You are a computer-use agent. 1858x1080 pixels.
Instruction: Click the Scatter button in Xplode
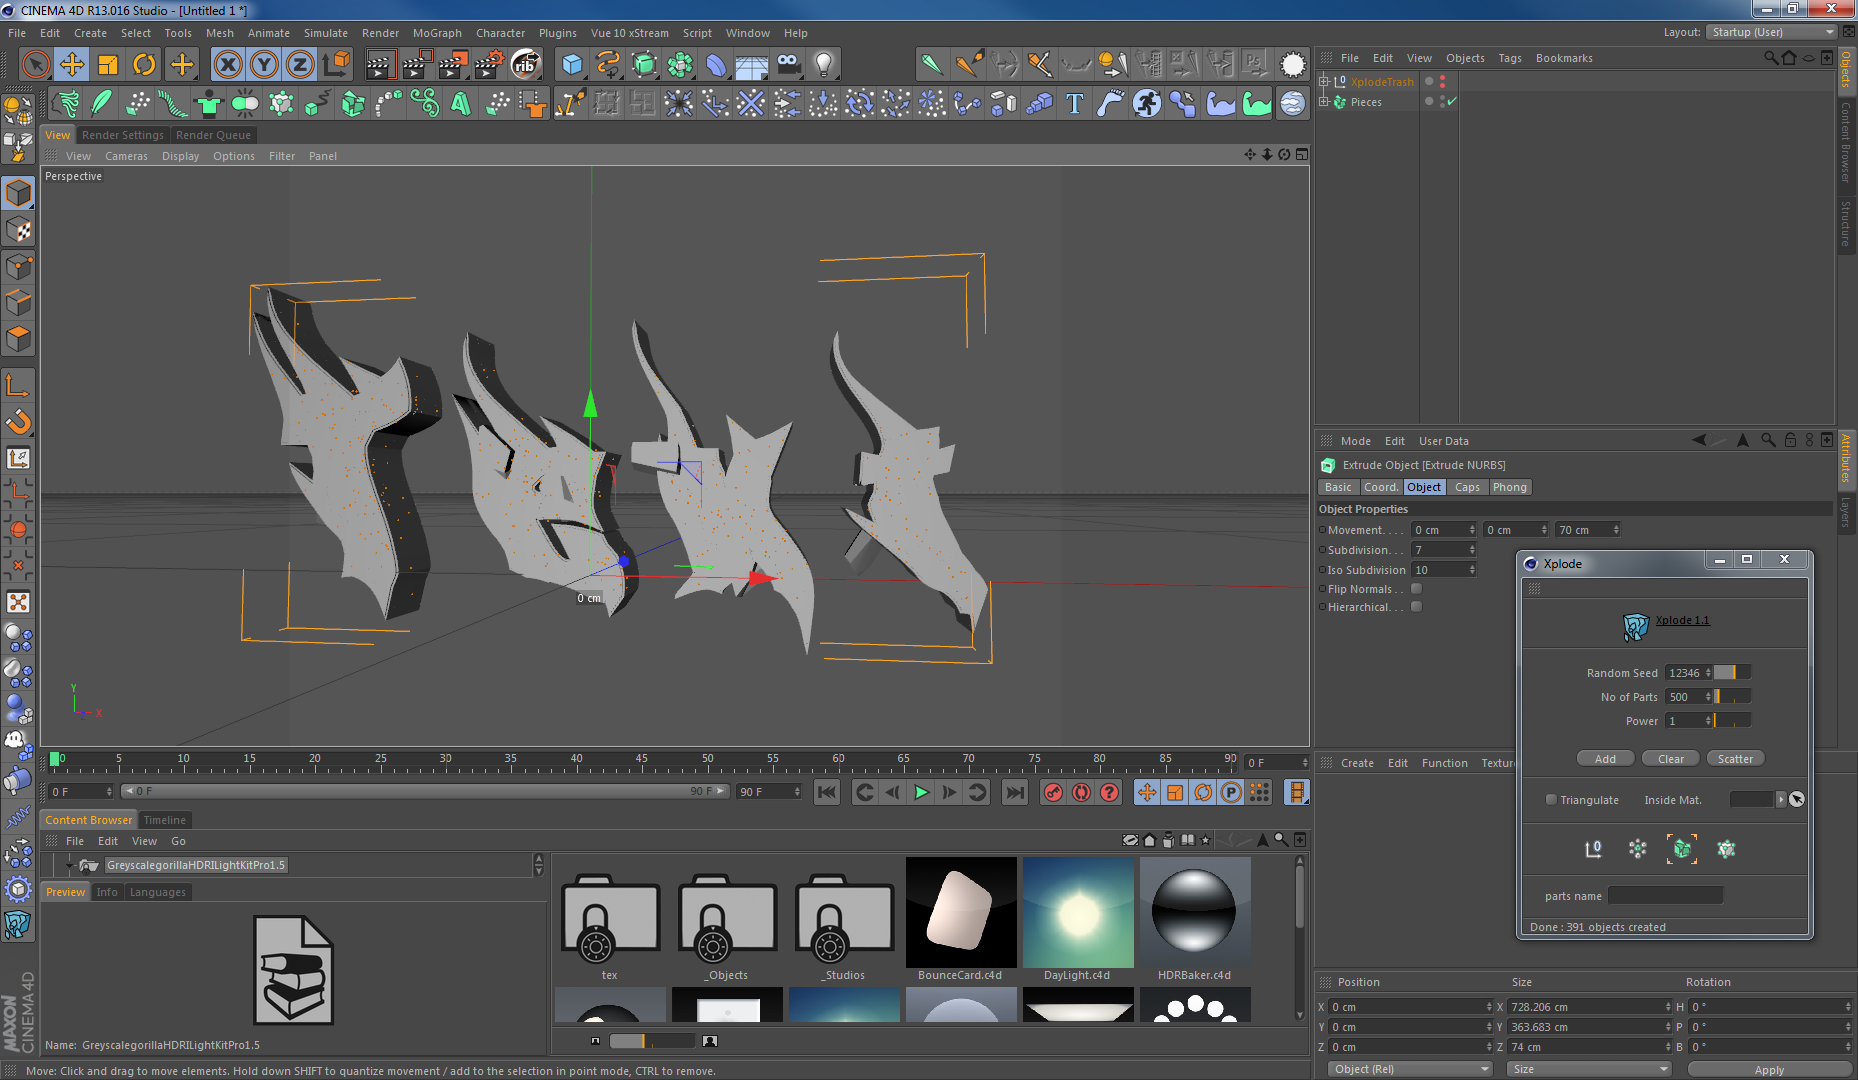[x=1735, y=759]
